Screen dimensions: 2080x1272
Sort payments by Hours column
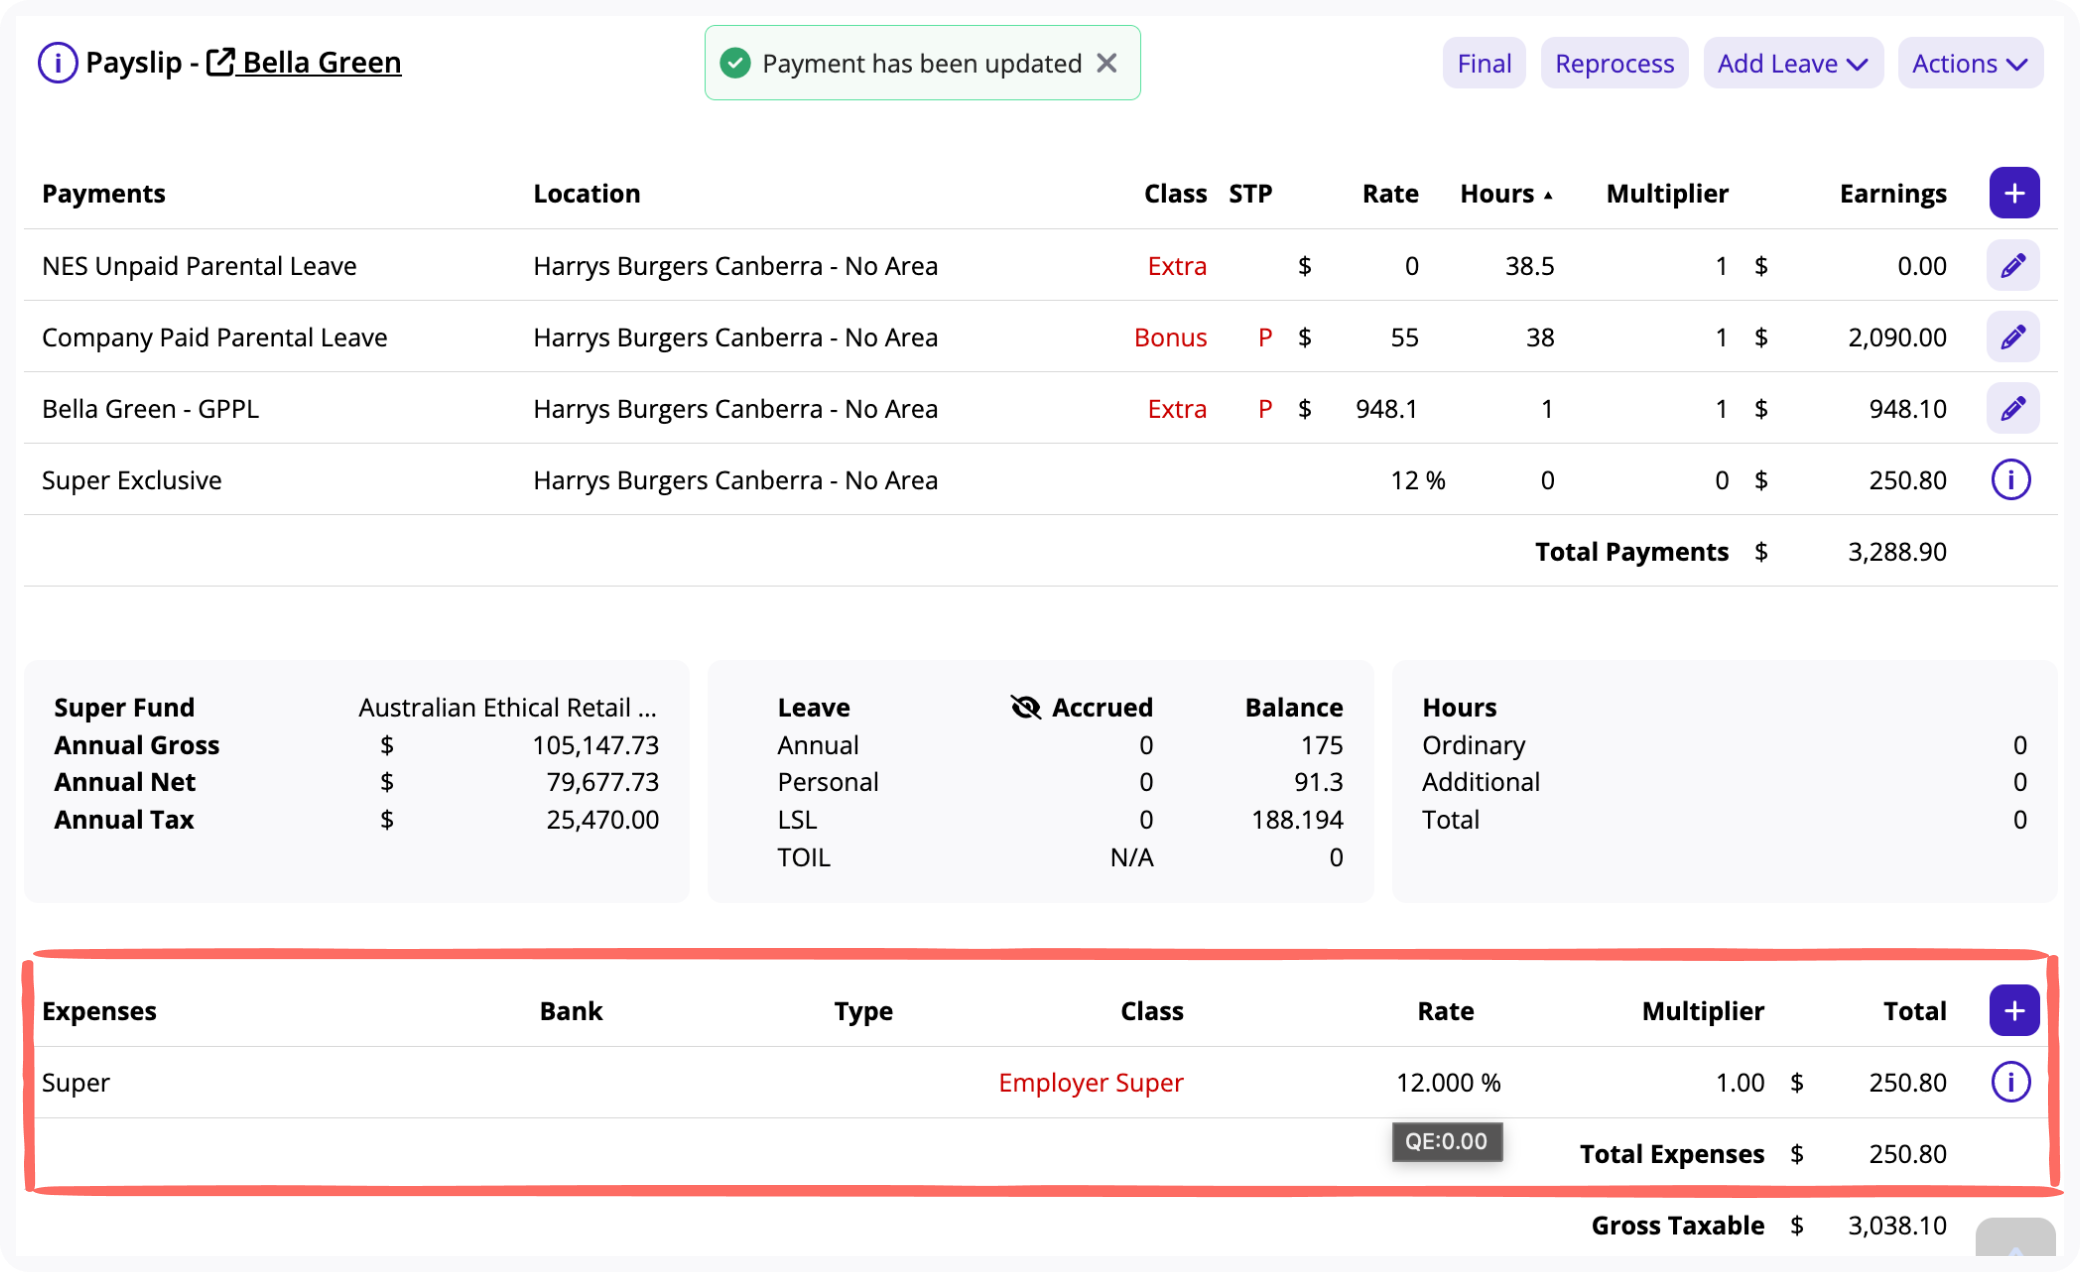(1506, 193)
